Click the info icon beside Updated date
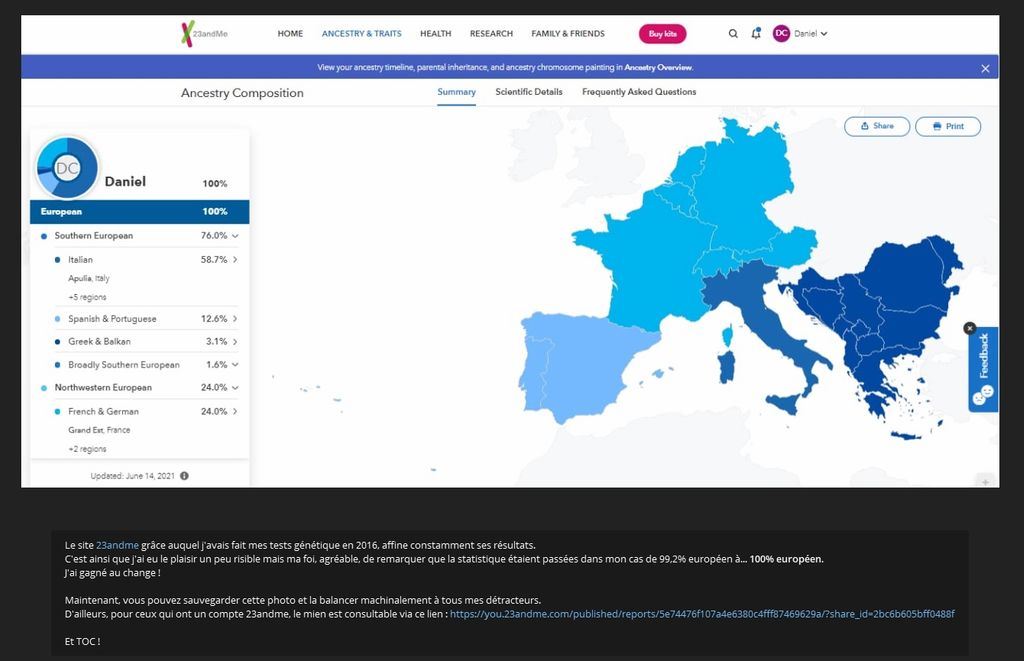The width and height of the screenshot is (1024, 661). (184, 476)
